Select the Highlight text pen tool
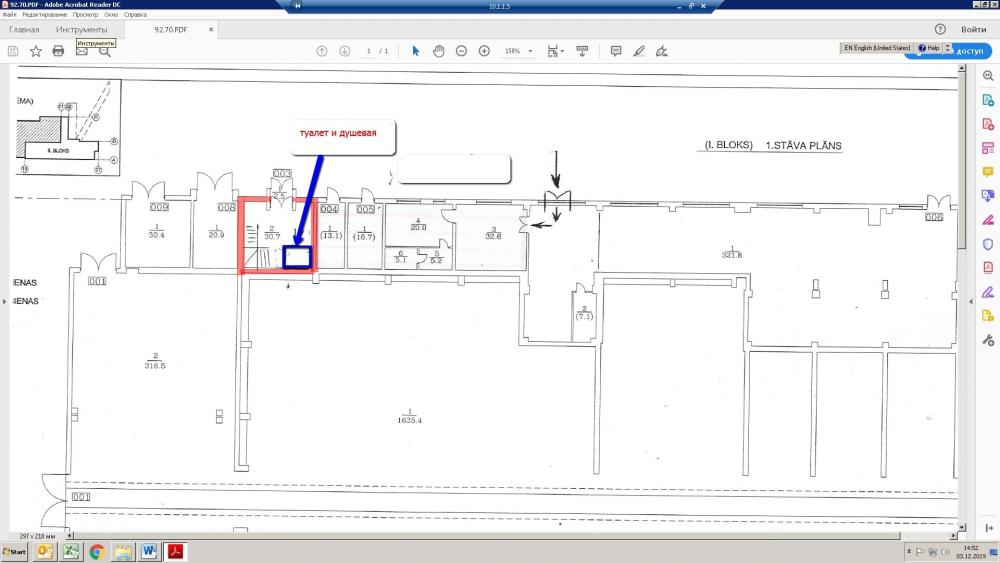The height and width of the screenshot is (563, 1000). coord(637,51)
